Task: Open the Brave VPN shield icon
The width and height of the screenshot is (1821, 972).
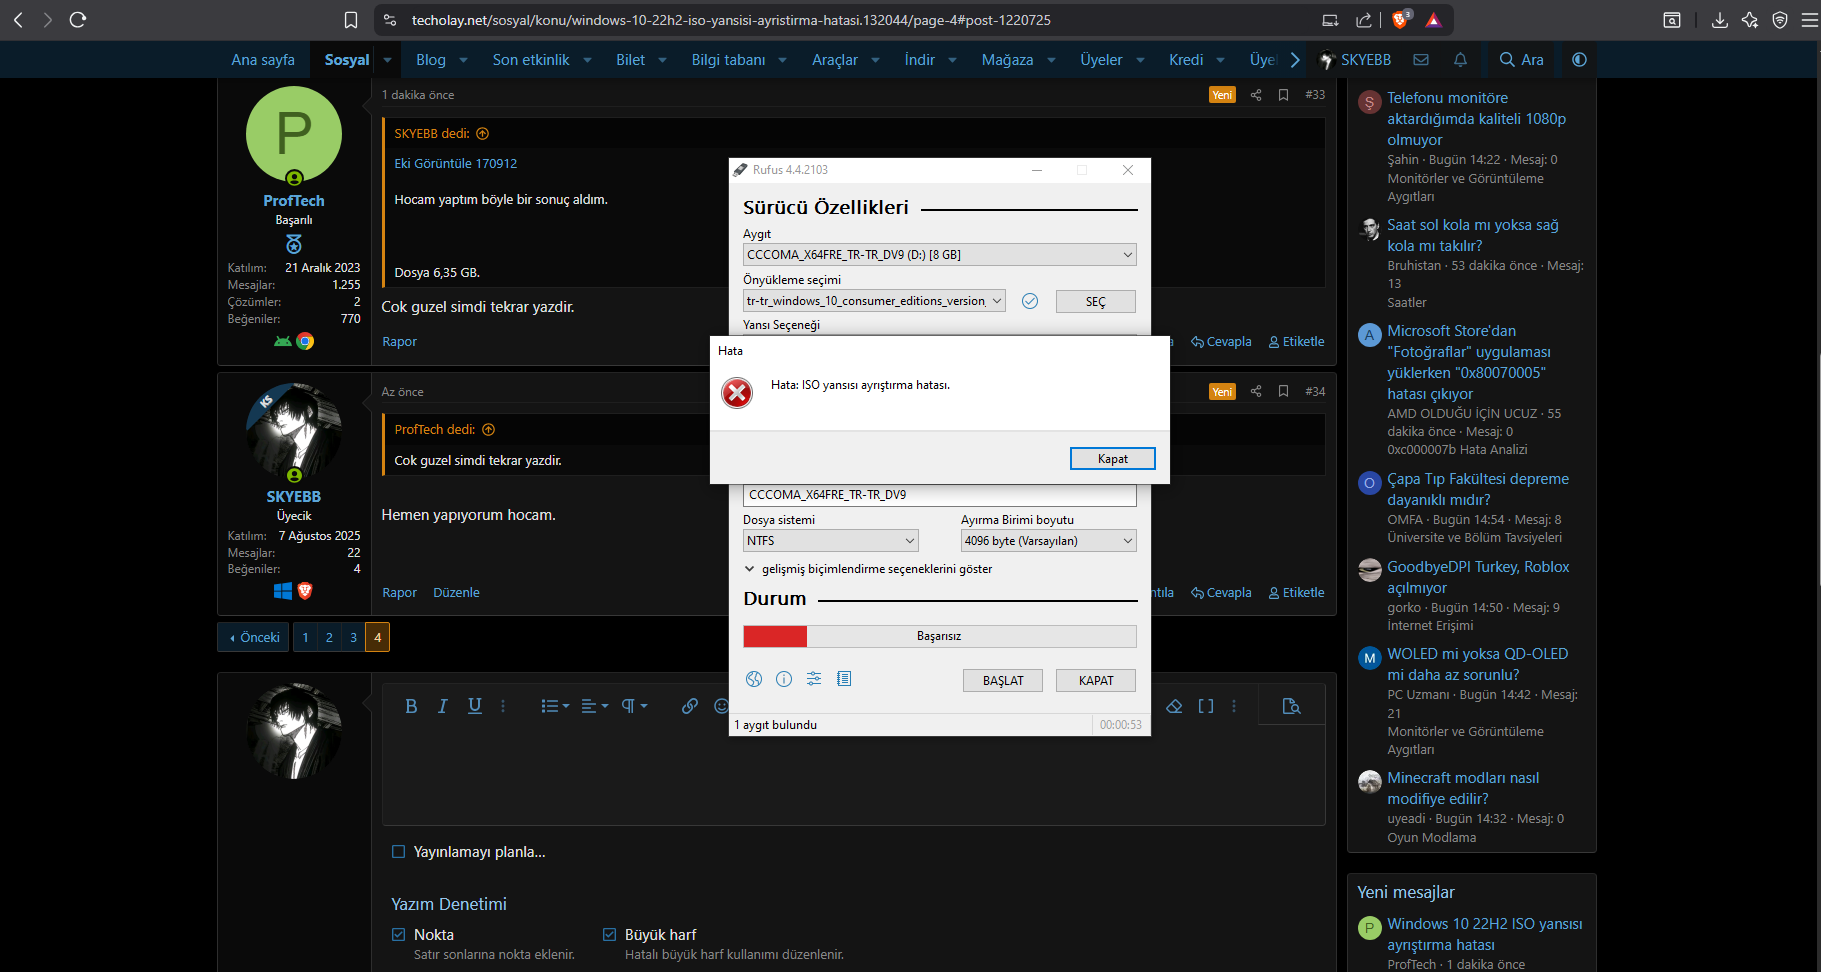Action: (1780, 20)
